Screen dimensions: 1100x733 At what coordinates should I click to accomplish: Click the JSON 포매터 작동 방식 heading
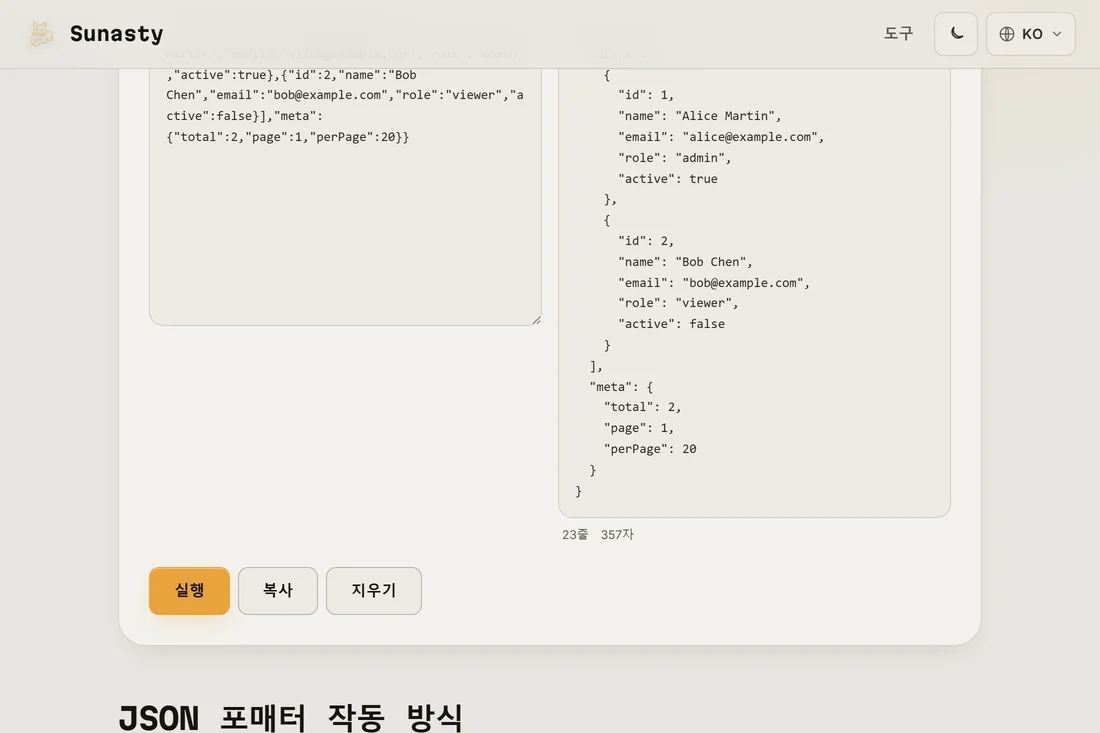pyautogui.click(x=290, y=717)
